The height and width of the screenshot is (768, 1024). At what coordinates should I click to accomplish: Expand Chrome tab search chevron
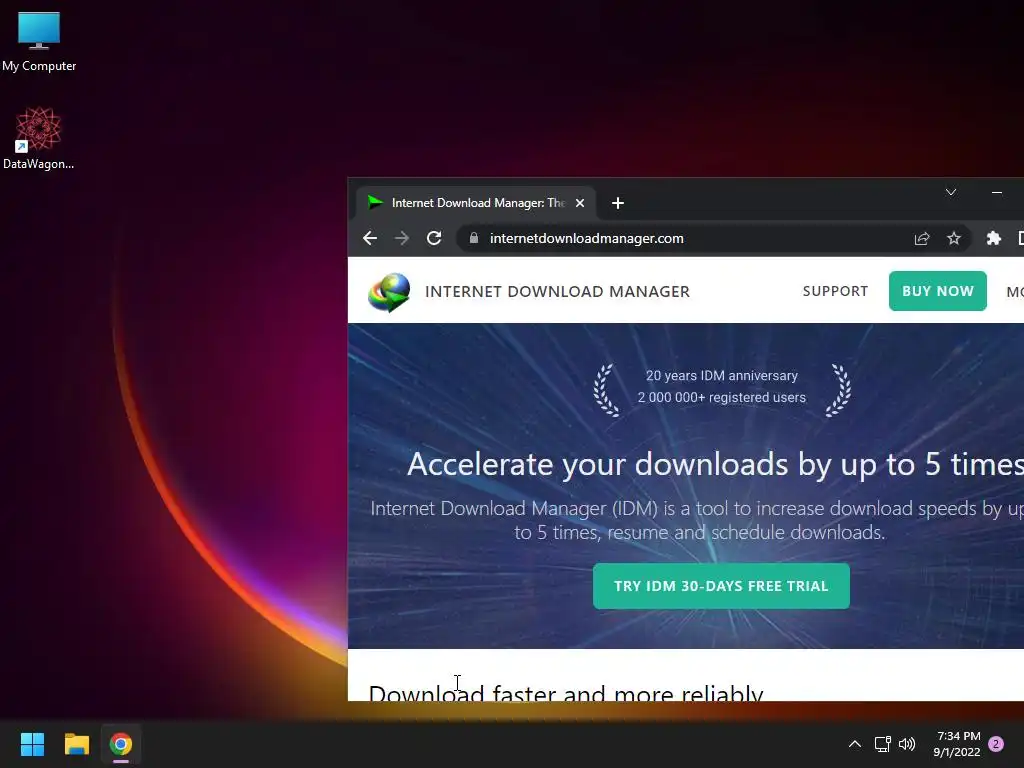pos(951,192)
